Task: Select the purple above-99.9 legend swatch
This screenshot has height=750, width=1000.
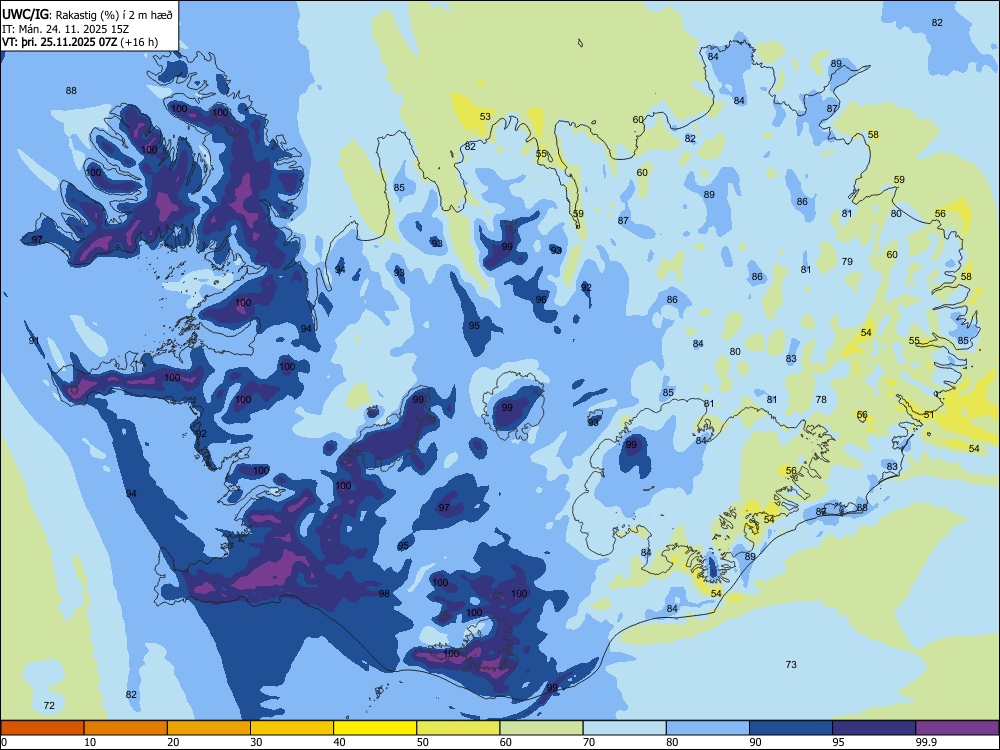Action: 957,728
